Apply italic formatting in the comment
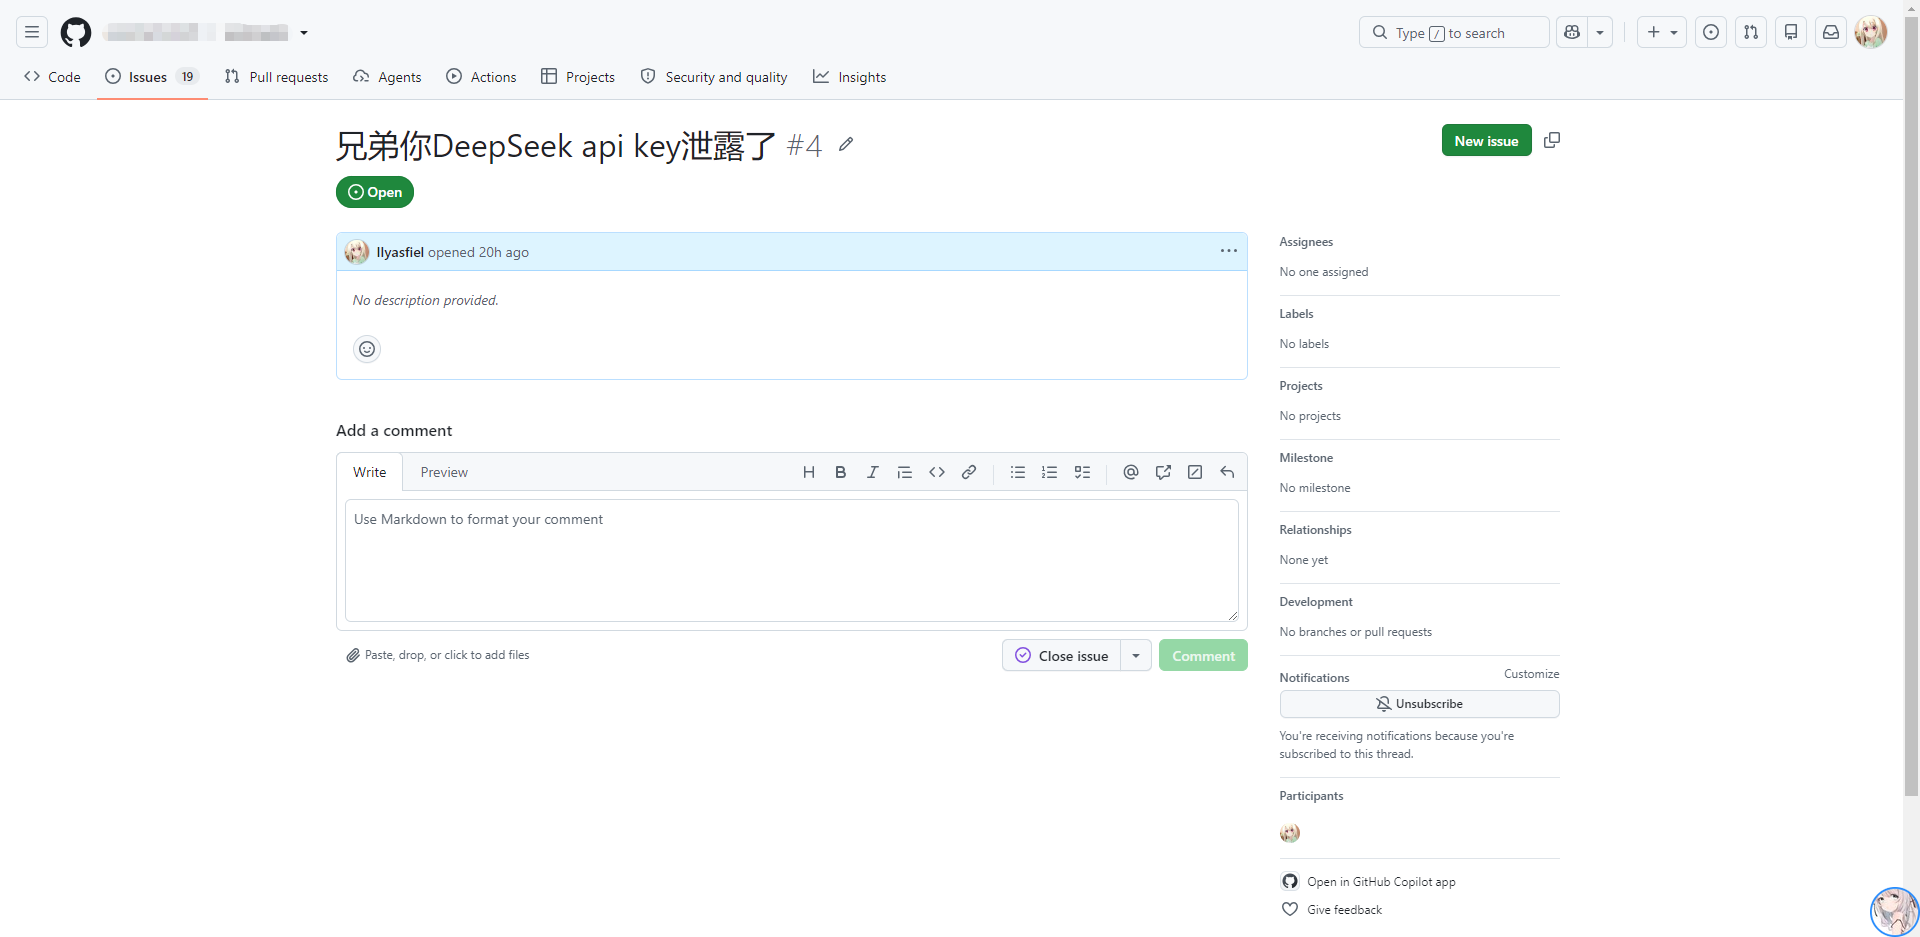Viewport: 1920px width, 937px height. pyautogui.click(x=873, y=472)
